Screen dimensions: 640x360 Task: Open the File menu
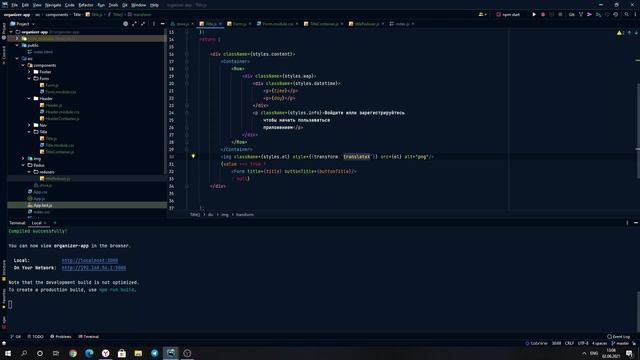pyautogui.click(x=15, y=5)
